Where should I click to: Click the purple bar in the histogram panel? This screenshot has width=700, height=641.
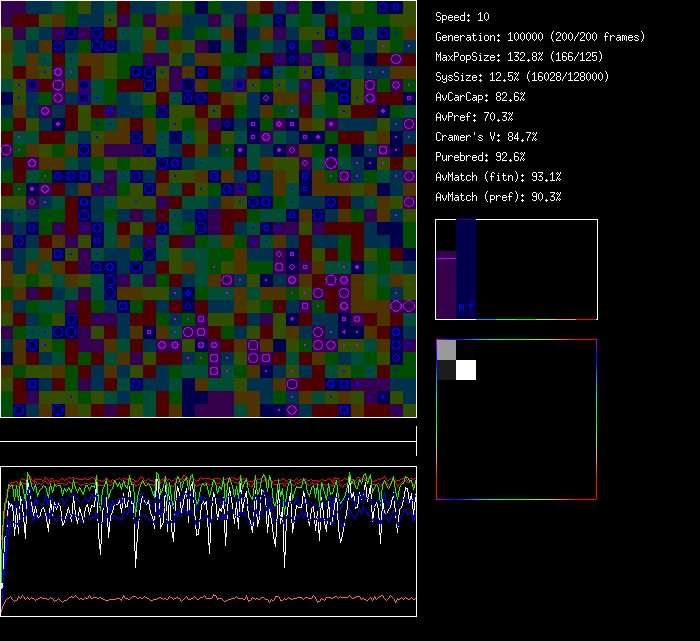(445, 285)
